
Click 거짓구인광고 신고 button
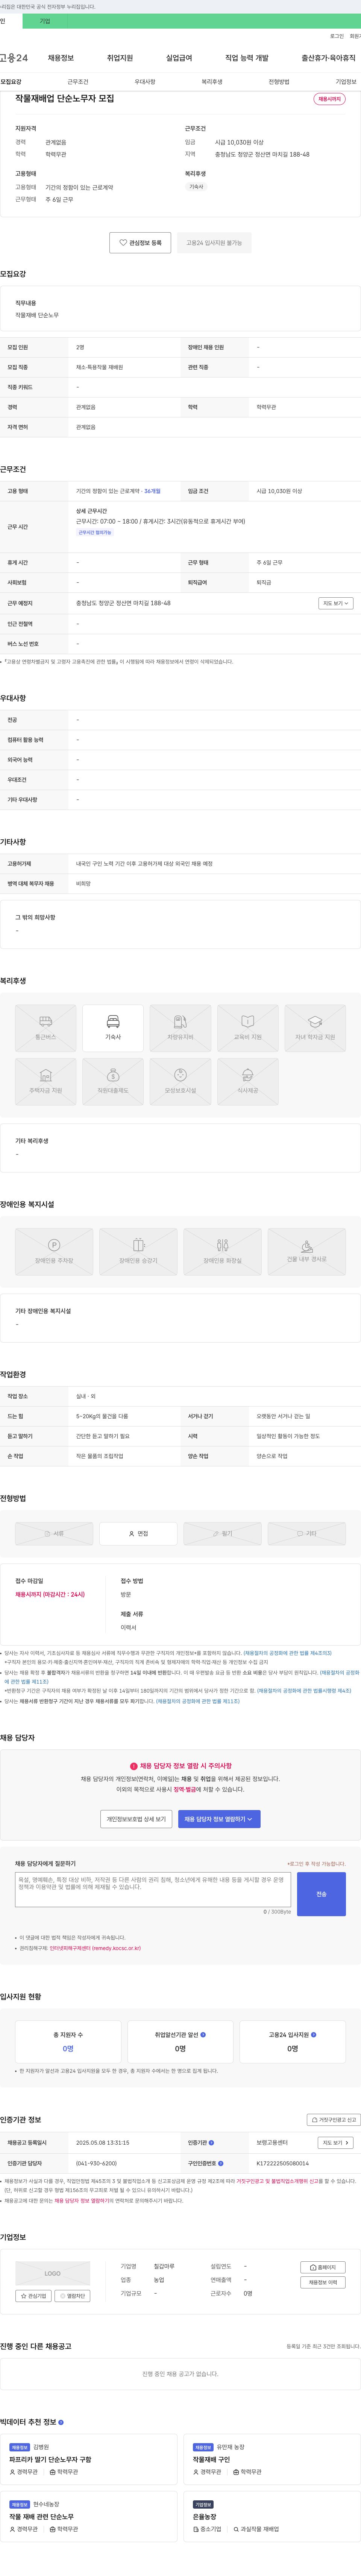(333, 2120)
